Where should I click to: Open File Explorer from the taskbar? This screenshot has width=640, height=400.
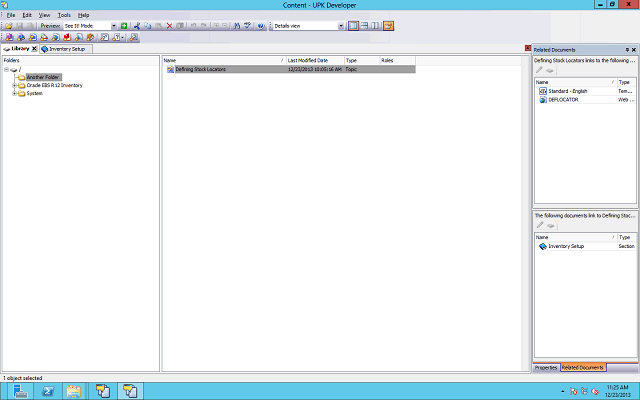[x=74, y=391]
